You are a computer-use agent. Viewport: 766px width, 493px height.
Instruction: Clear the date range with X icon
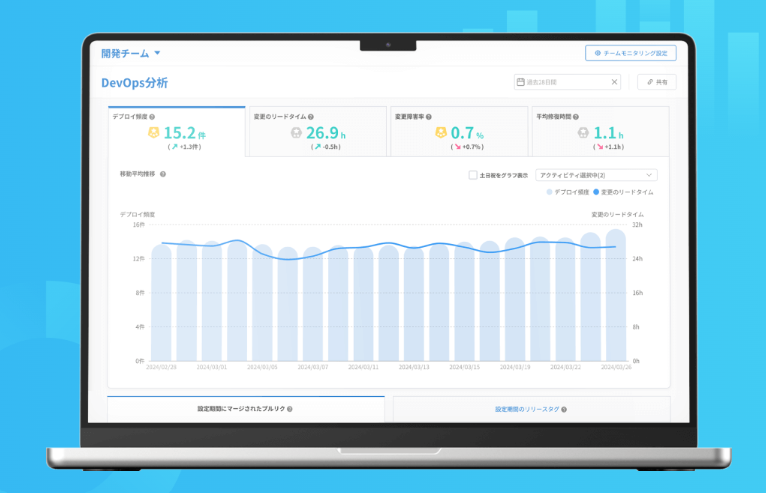pyautogui.click(x=614, y=82)
